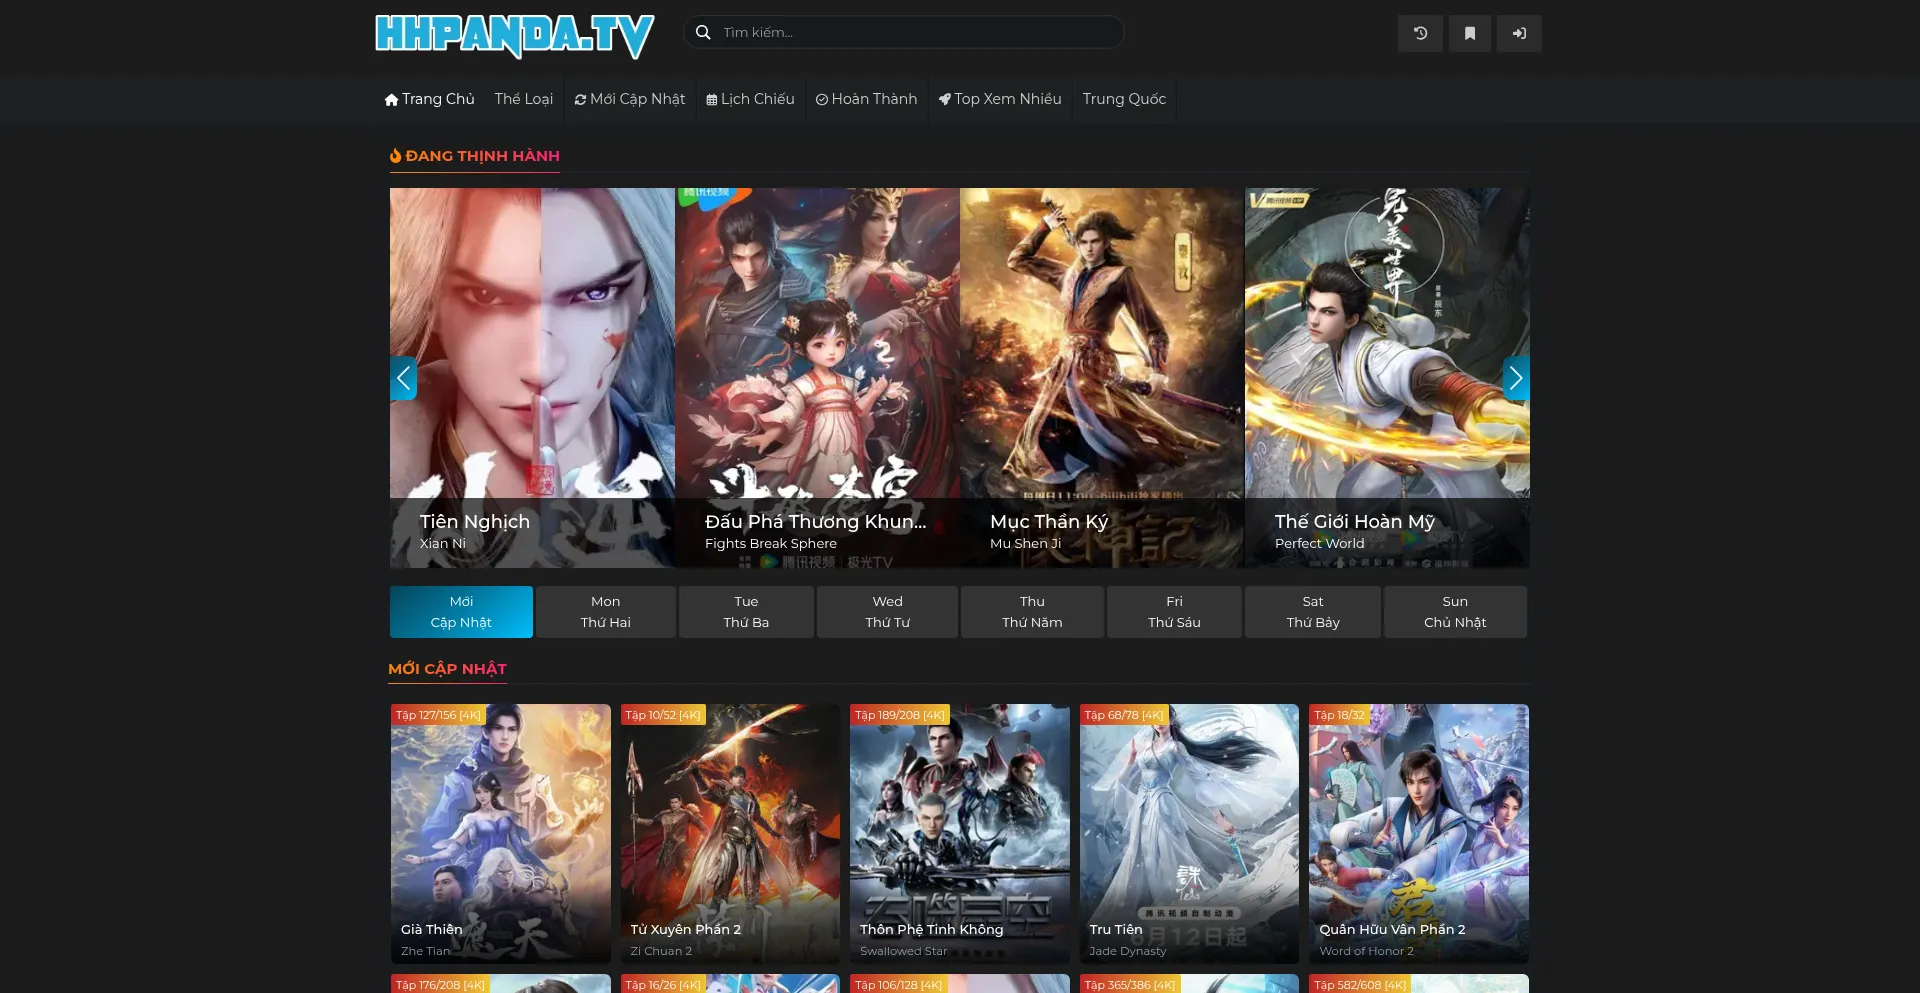Open the bookmarks icon button
This screenshot has height=993, width=1920.
(x=1470, y=33)
